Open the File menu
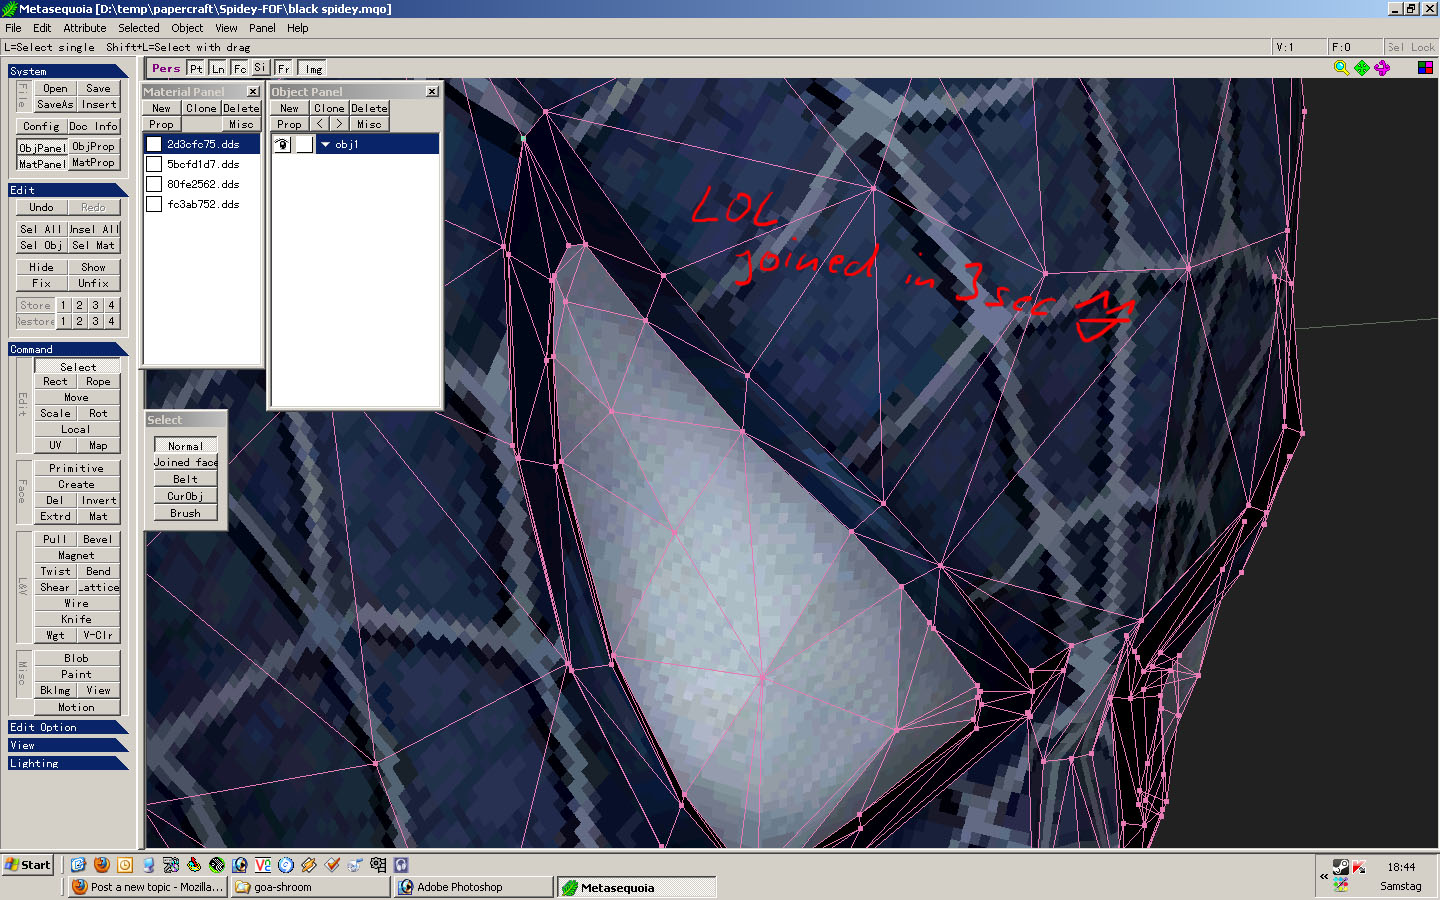 tap(13, 28)
